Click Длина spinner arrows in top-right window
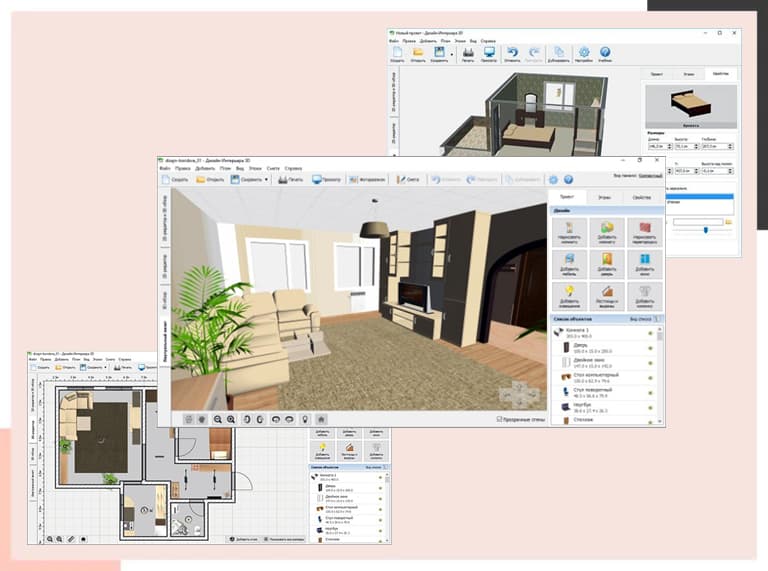The image size is (768, 571). tap(670, 146)
